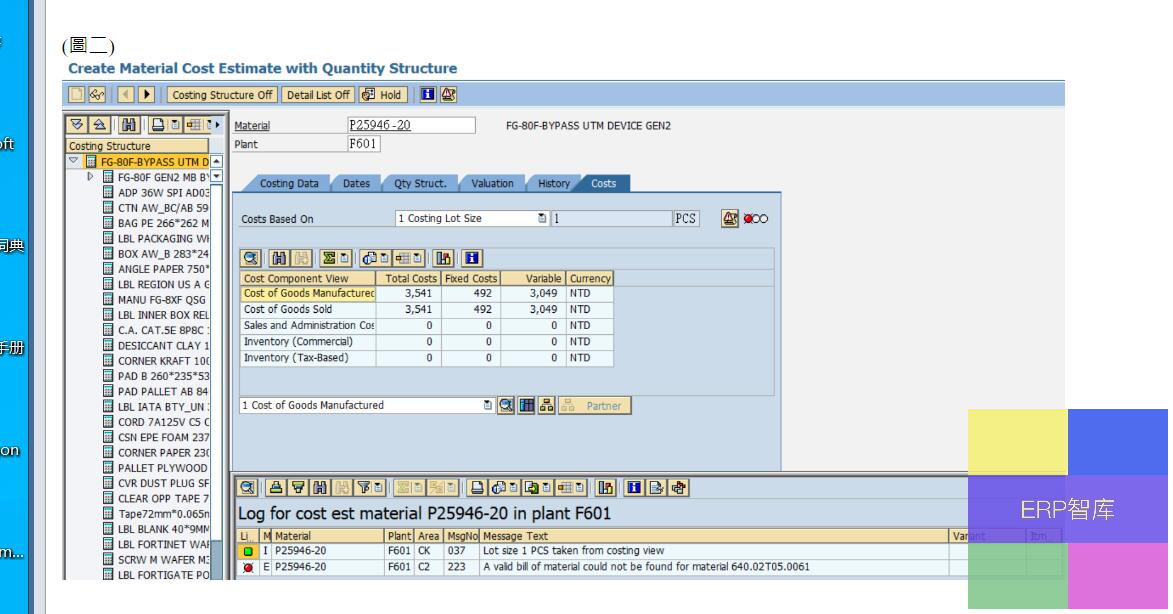Click ABC analysis icon in log toolbar

[x=606, y=488]
